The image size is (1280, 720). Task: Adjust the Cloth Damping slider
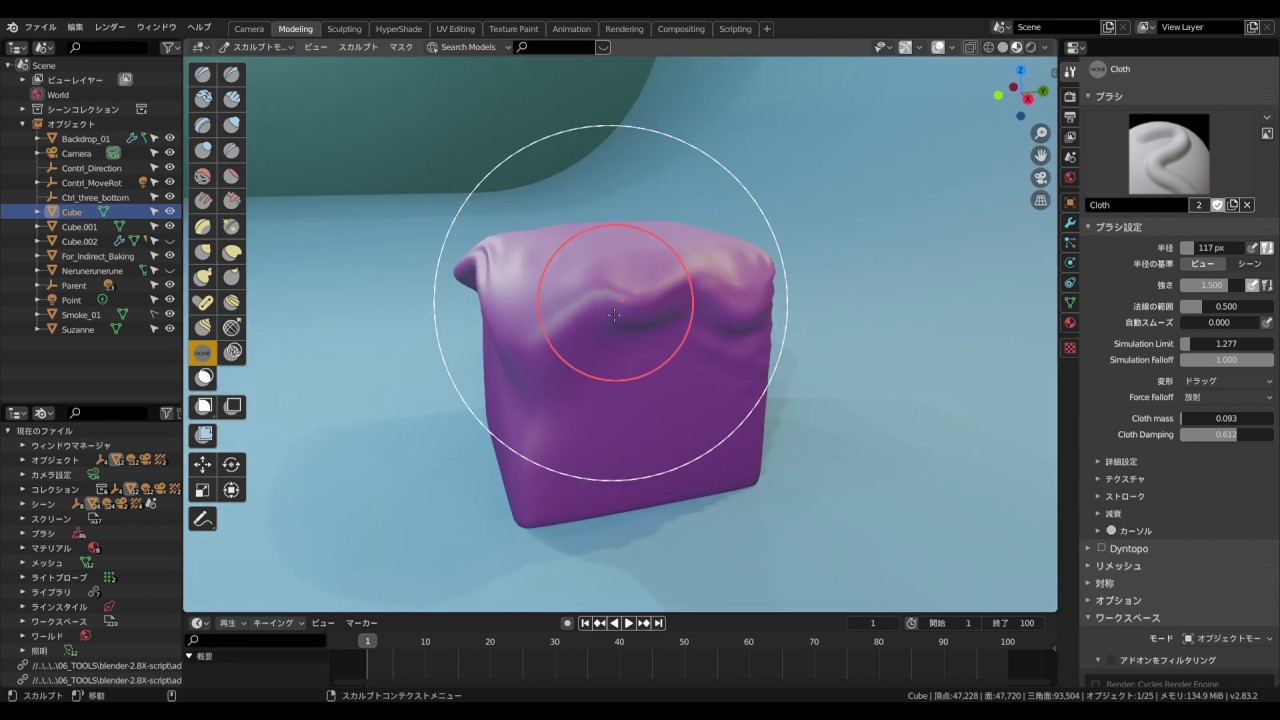pos(1227,435)
